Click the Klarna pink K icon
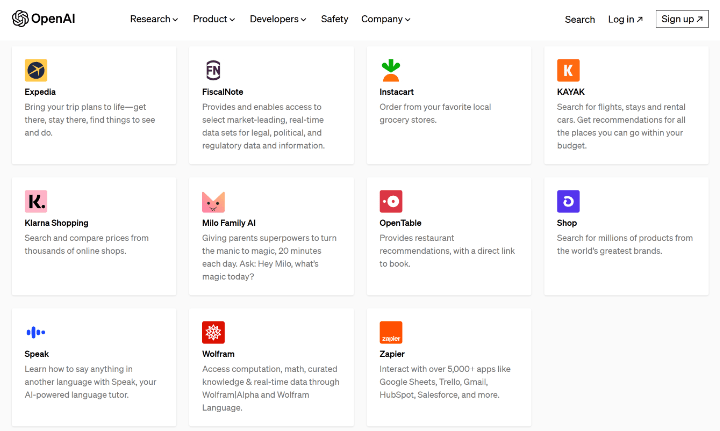Image resolution: width=720 pixels, height=431 pixels. click(36, 202)
